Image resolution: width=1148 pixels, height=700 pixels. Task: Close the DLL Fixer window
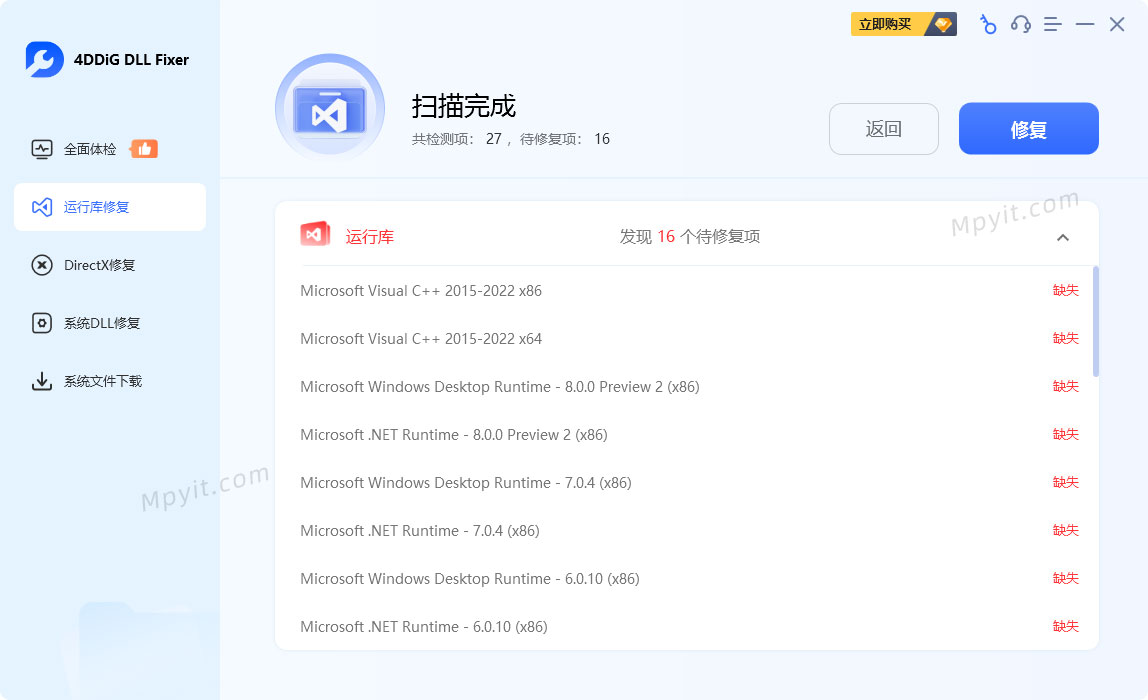(1117, 24)
